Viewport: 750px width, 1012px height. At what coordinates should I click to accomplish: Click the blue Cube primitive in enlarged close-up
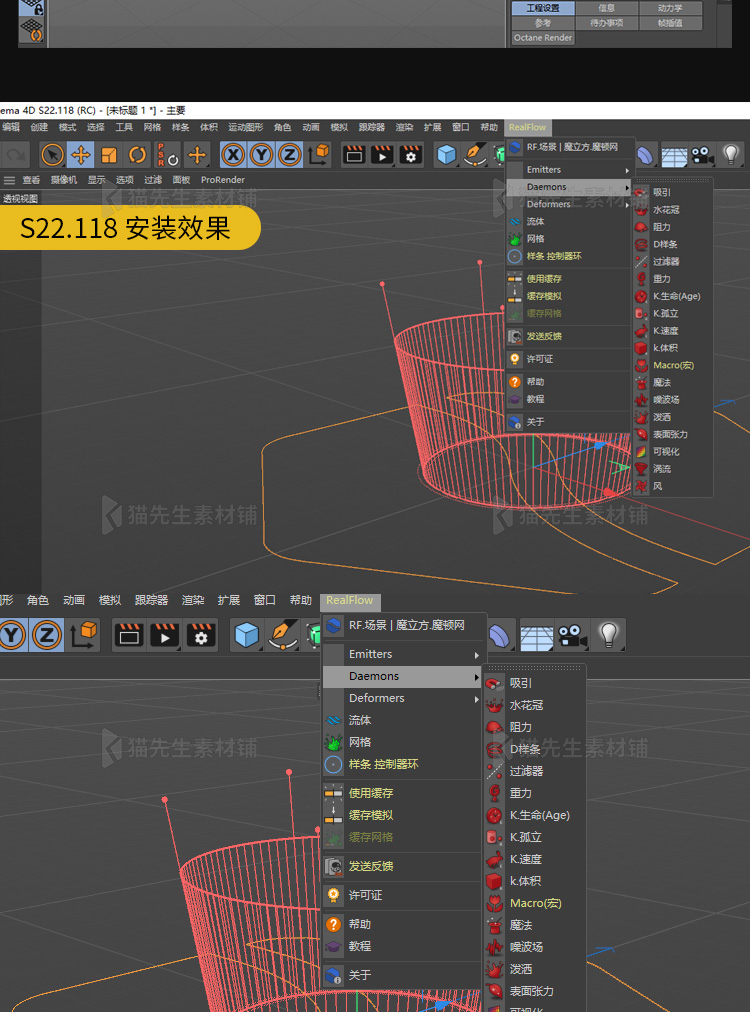click(x=247, y=635)
